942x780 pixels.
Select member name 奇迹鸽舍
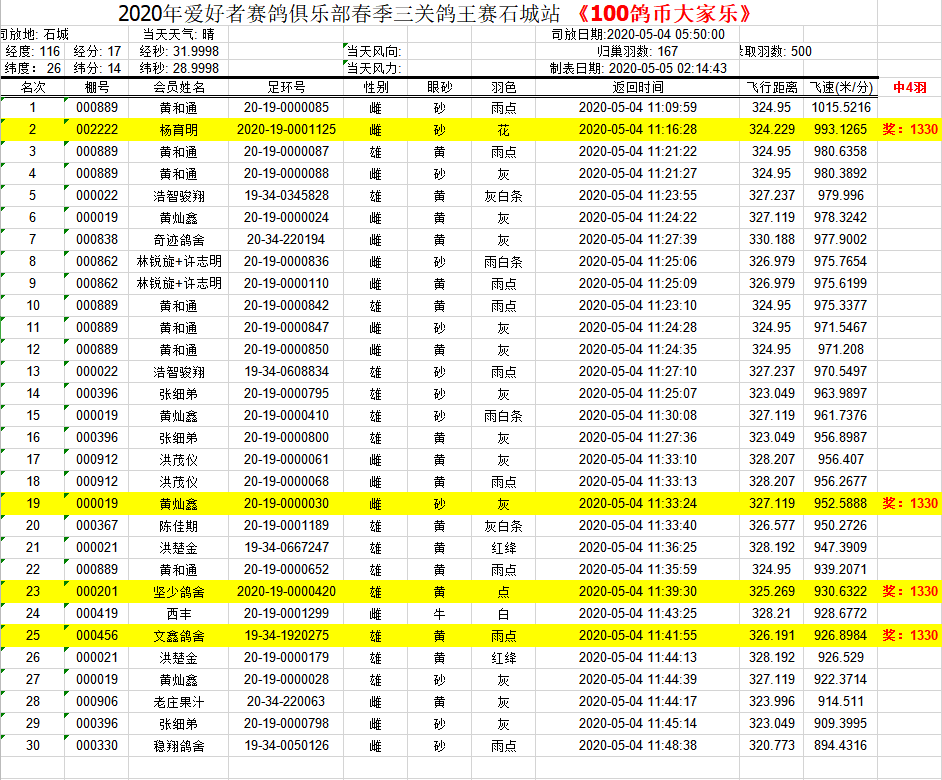point(179,240)
